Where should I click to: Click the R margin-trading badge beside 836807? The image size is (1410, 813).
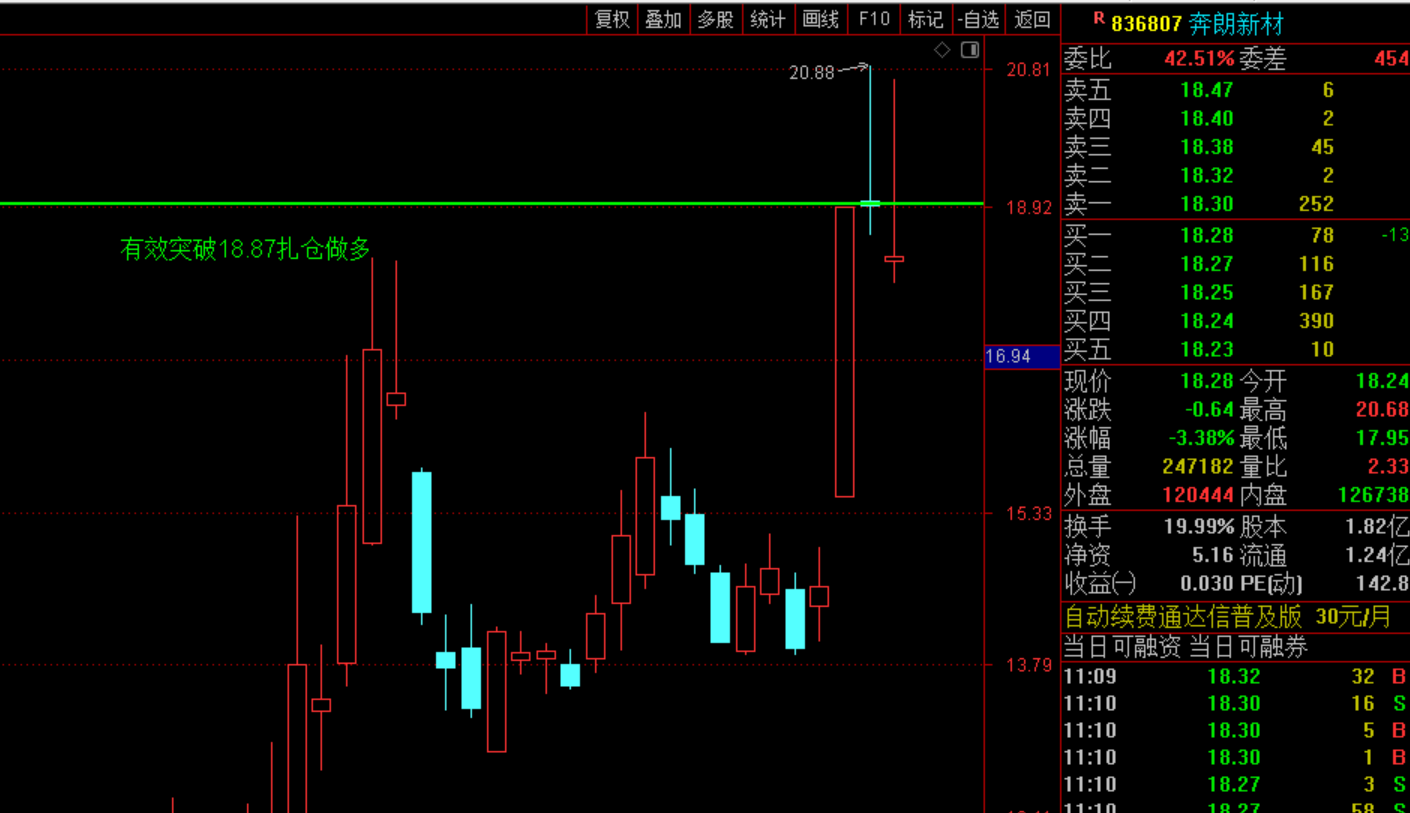(x=1099, y=18)
